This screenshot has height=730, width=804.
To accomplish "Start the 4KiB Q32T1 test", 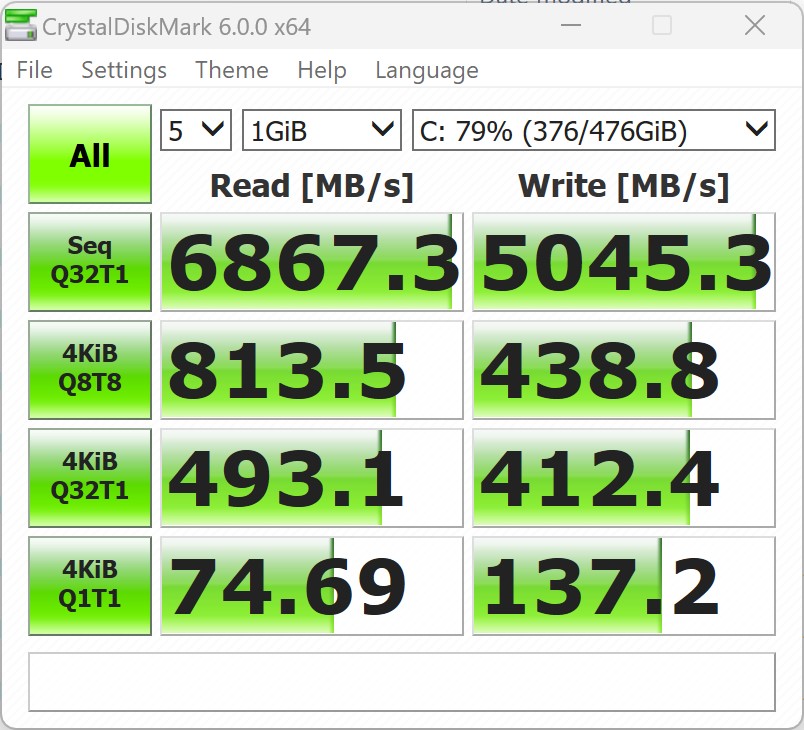I will (x=90, y=478).
